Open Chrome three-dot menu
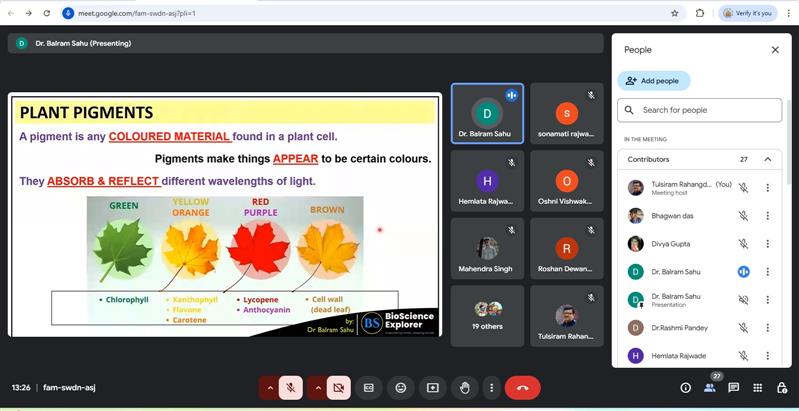This screenshot has height=411, width=799. (x=788, y=13)
